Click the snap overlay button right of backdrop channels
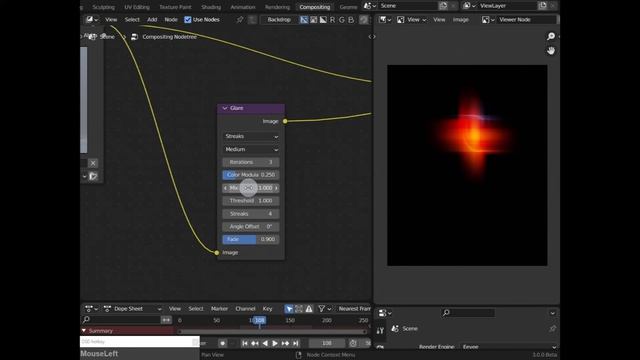The height and width of the screenshot is (360, 640). tap(363, 20)
